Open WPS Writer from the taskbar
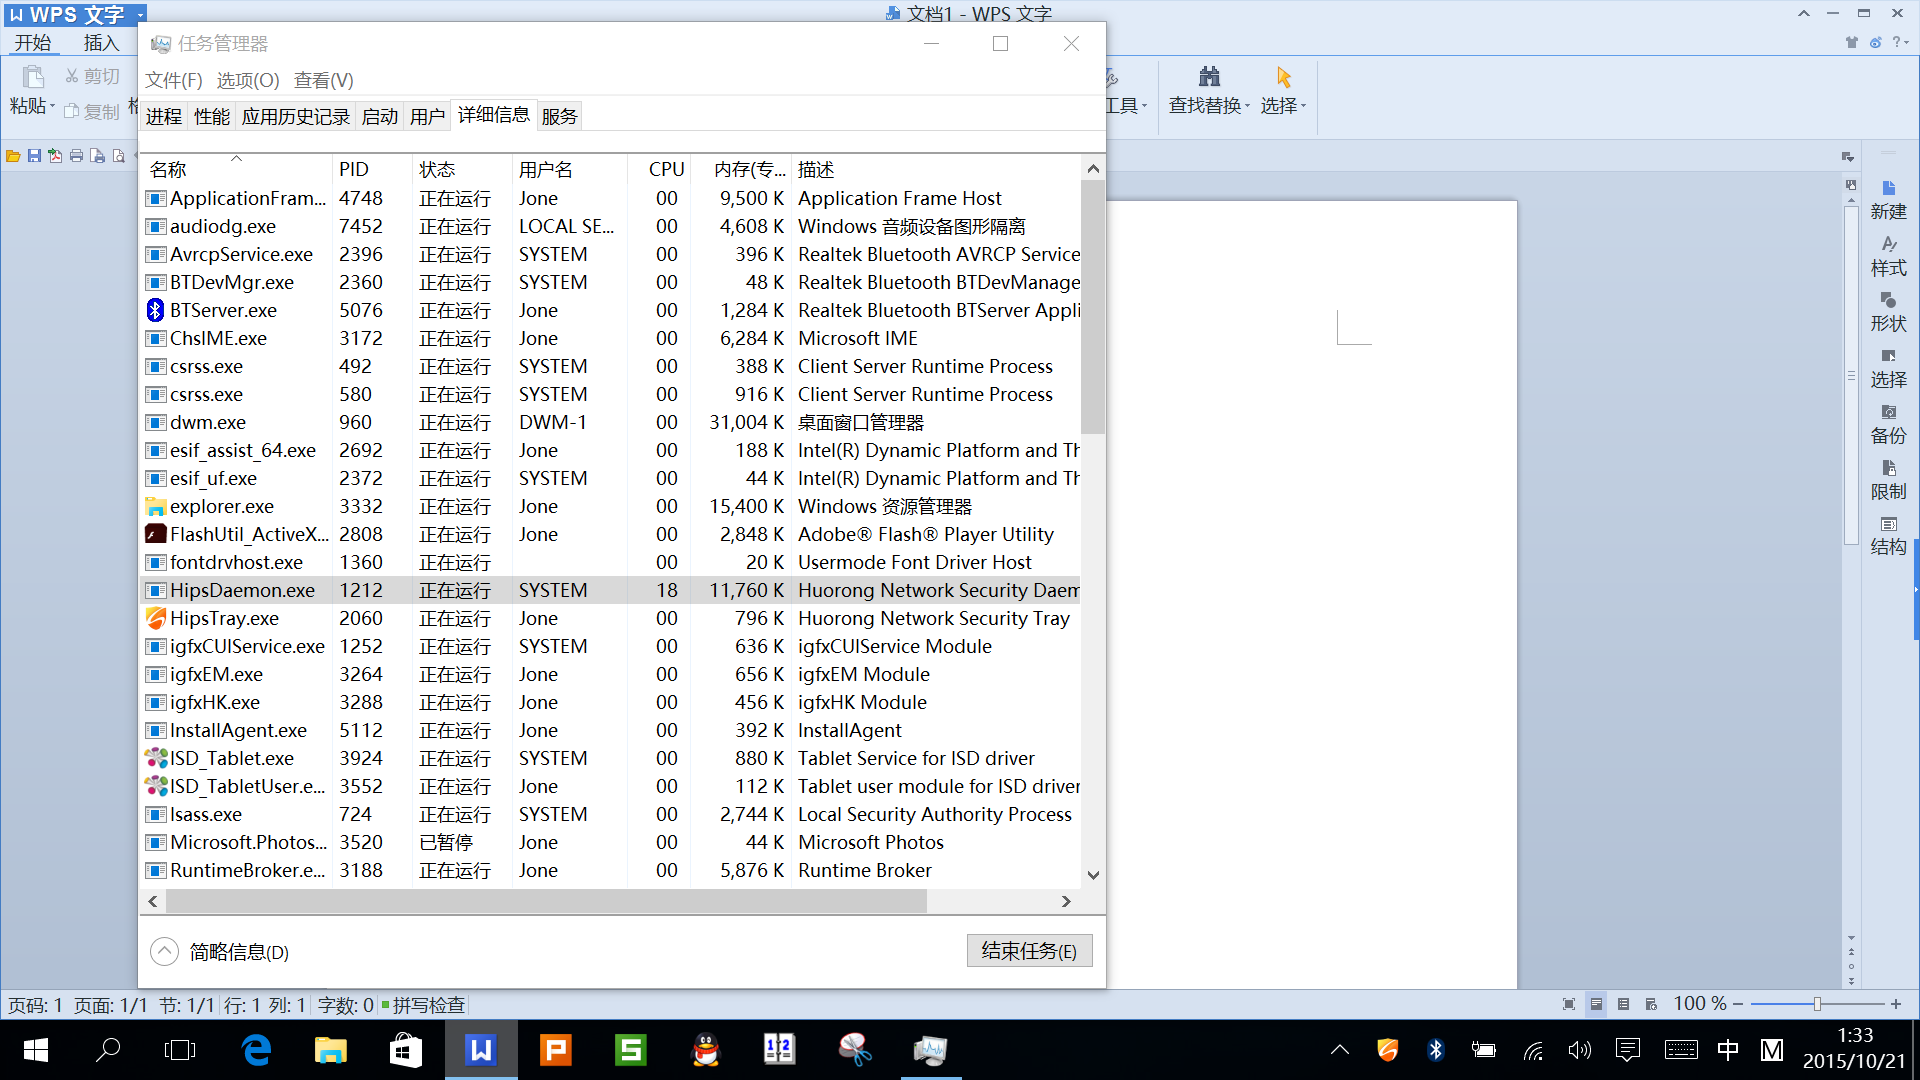1920x1080 pixels. pyautogui.click(x=481, y=1050)
